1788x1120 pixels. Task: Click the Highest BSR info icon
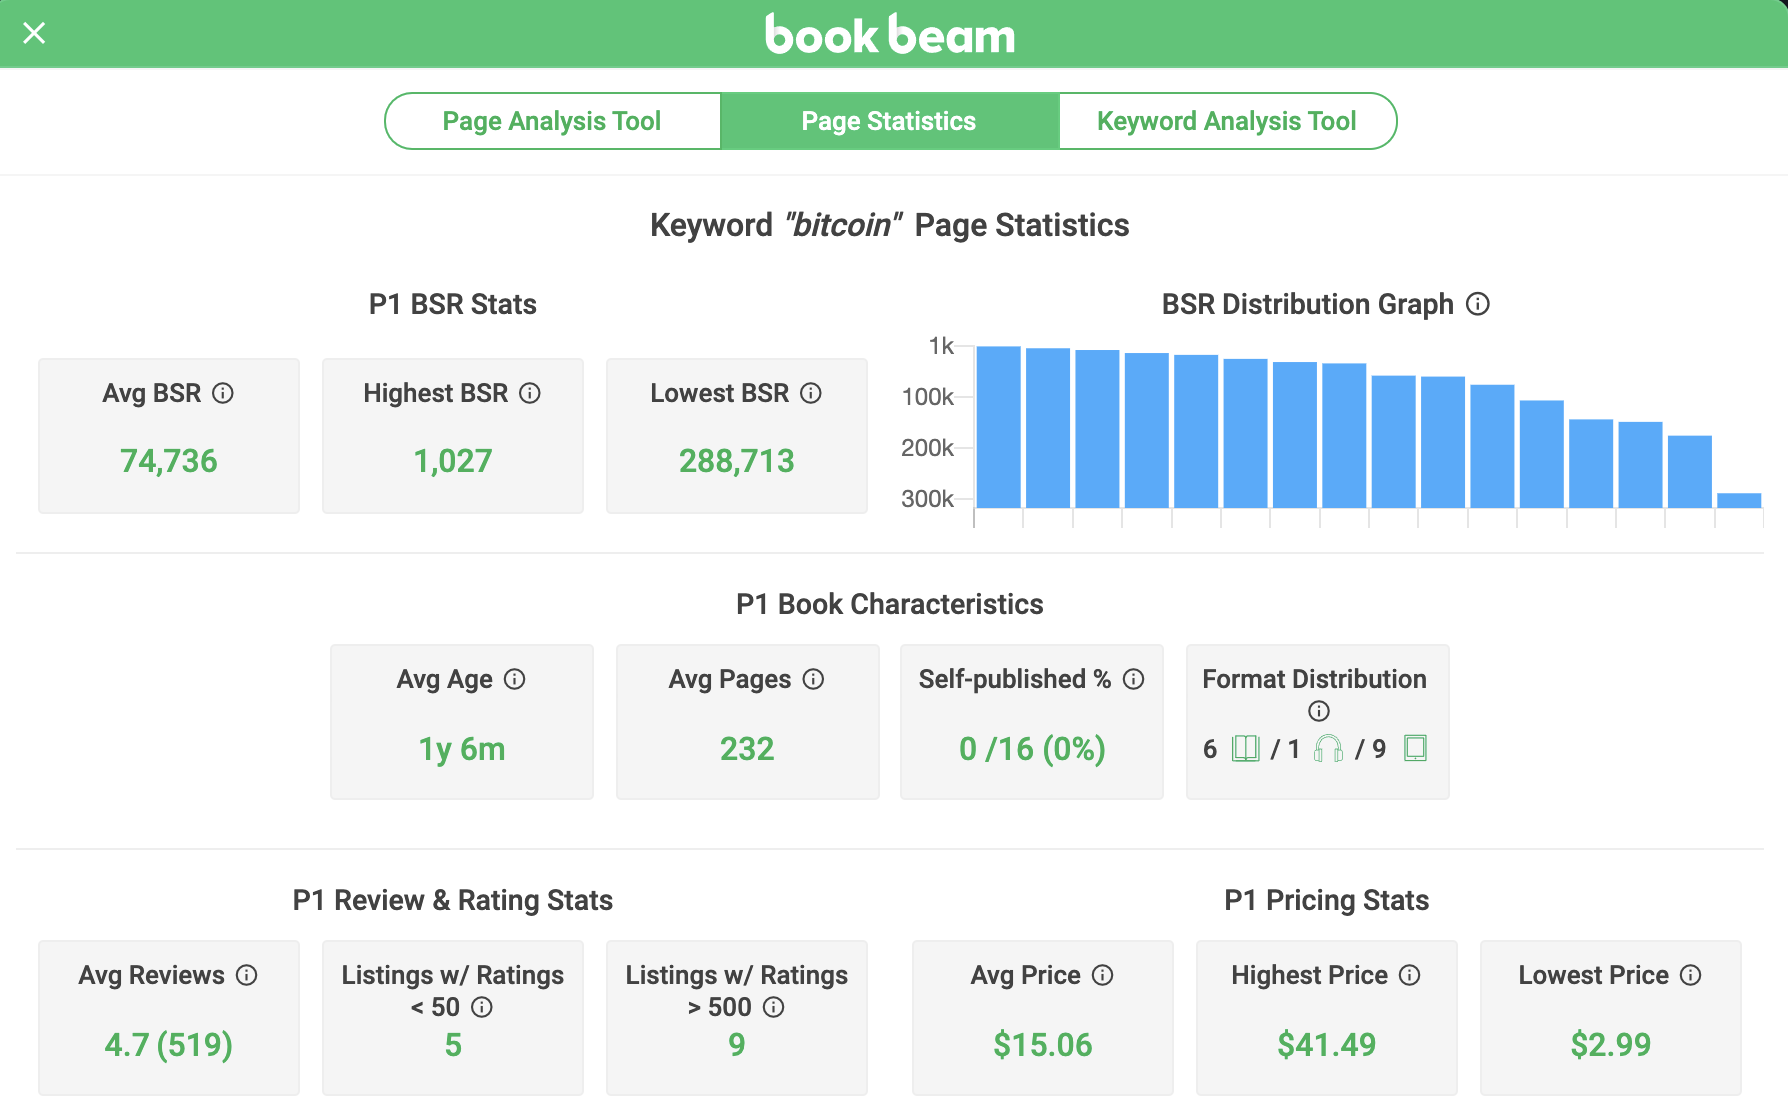(x=530, y=394)
